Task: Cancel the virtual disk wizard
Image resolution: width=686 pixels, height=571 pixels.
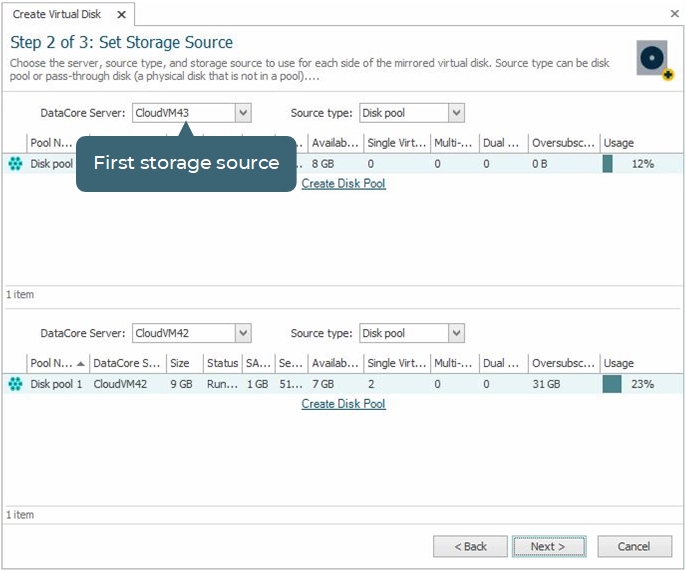Action: click(x=634, y=547)
